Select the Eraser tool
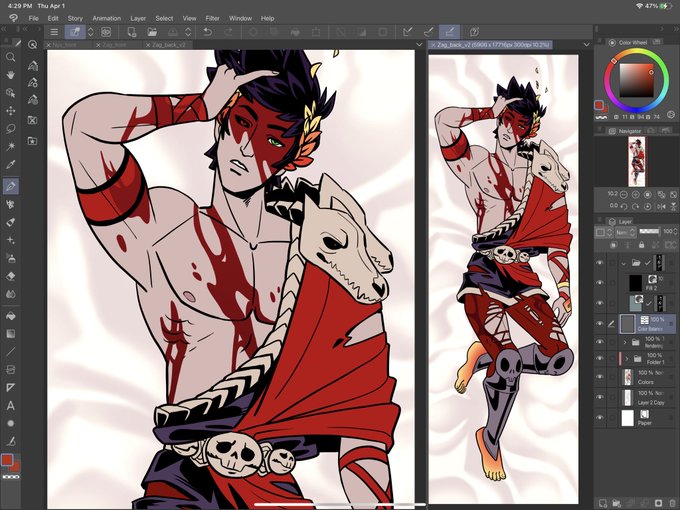 (x=10, y=276)
